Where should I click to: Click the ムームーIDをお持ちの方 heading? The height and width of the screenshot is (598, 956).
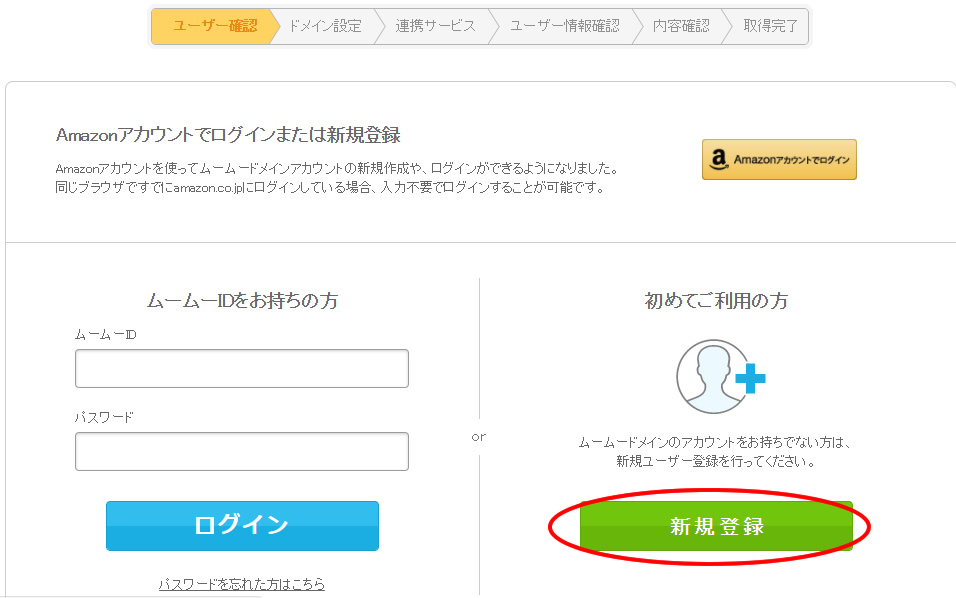click(x=242, y=300)
